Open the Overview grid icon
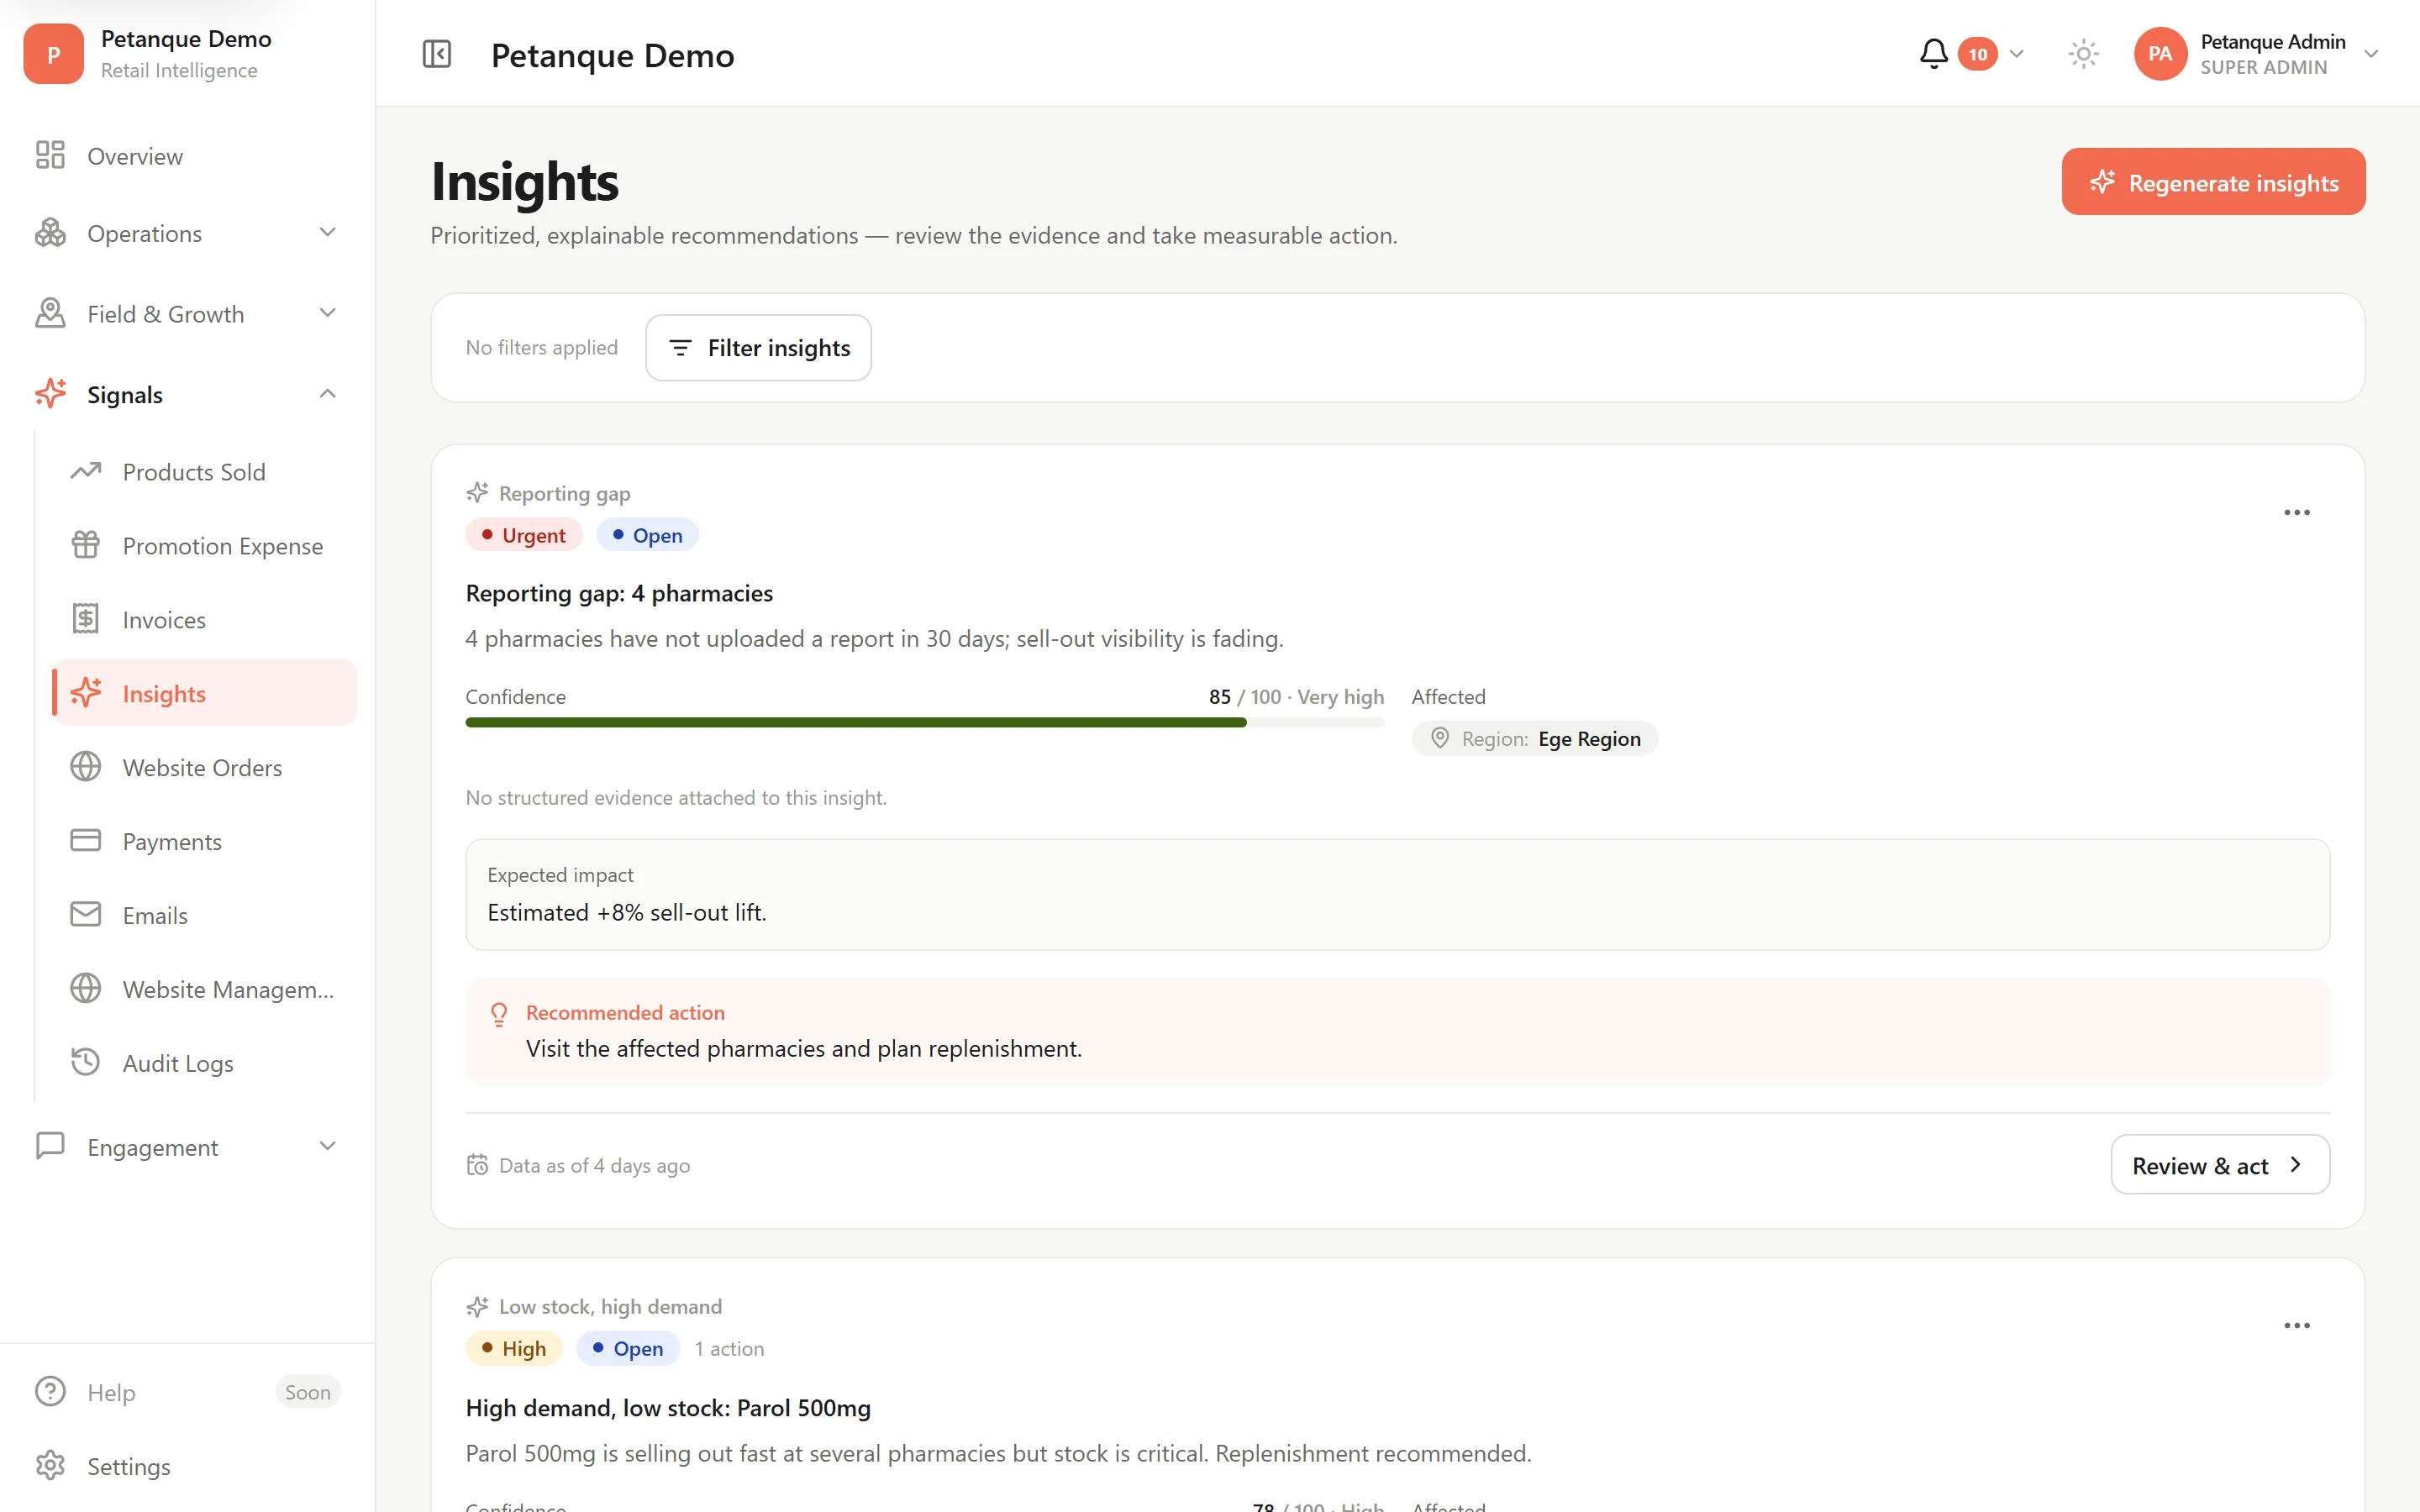 (x=50, y=155)
